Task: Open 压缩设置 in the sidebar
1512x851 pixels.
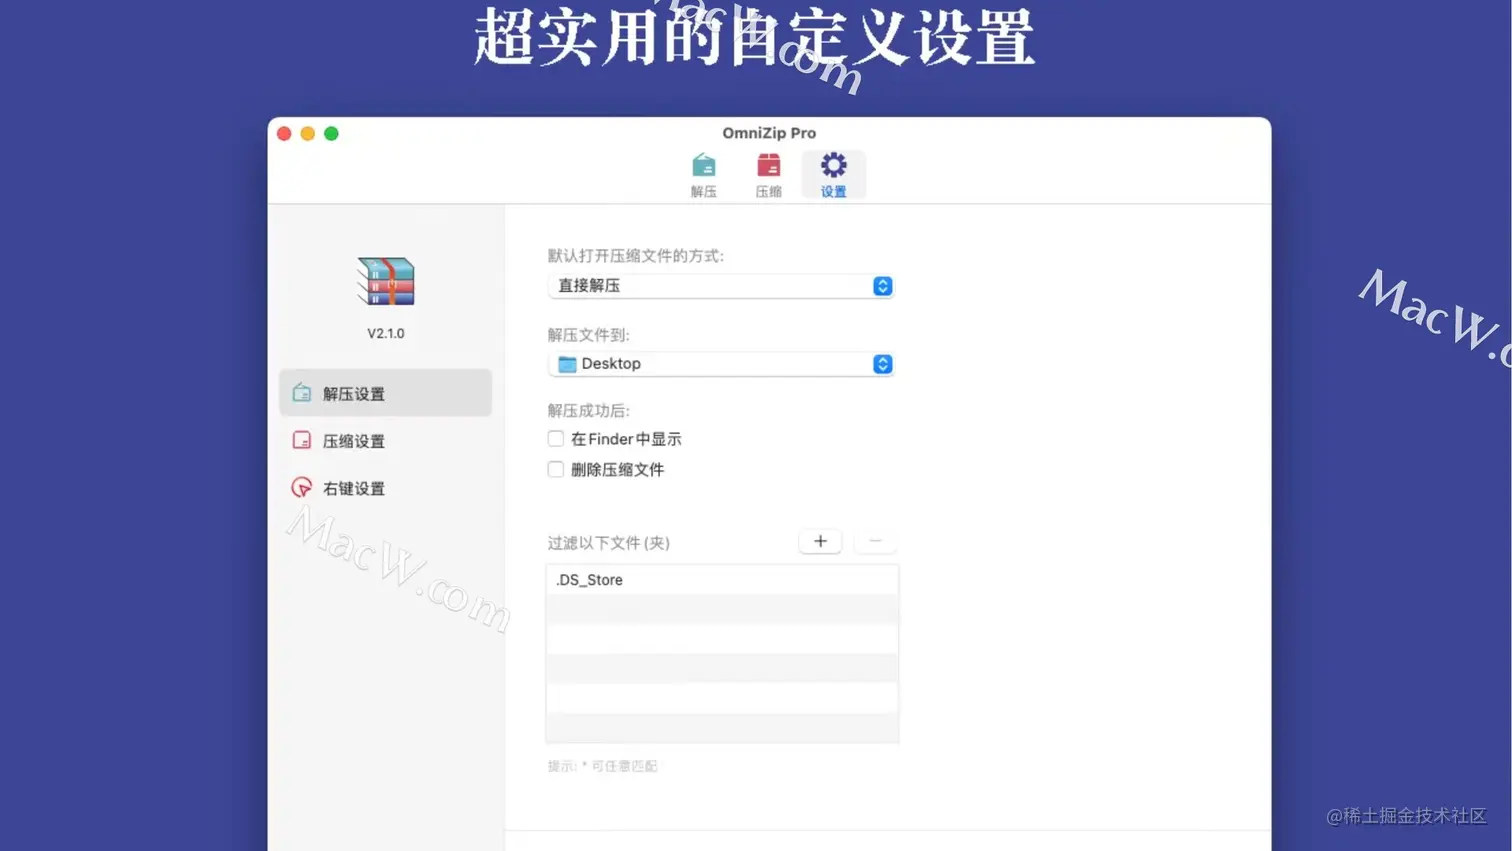Action: (385, 441)
